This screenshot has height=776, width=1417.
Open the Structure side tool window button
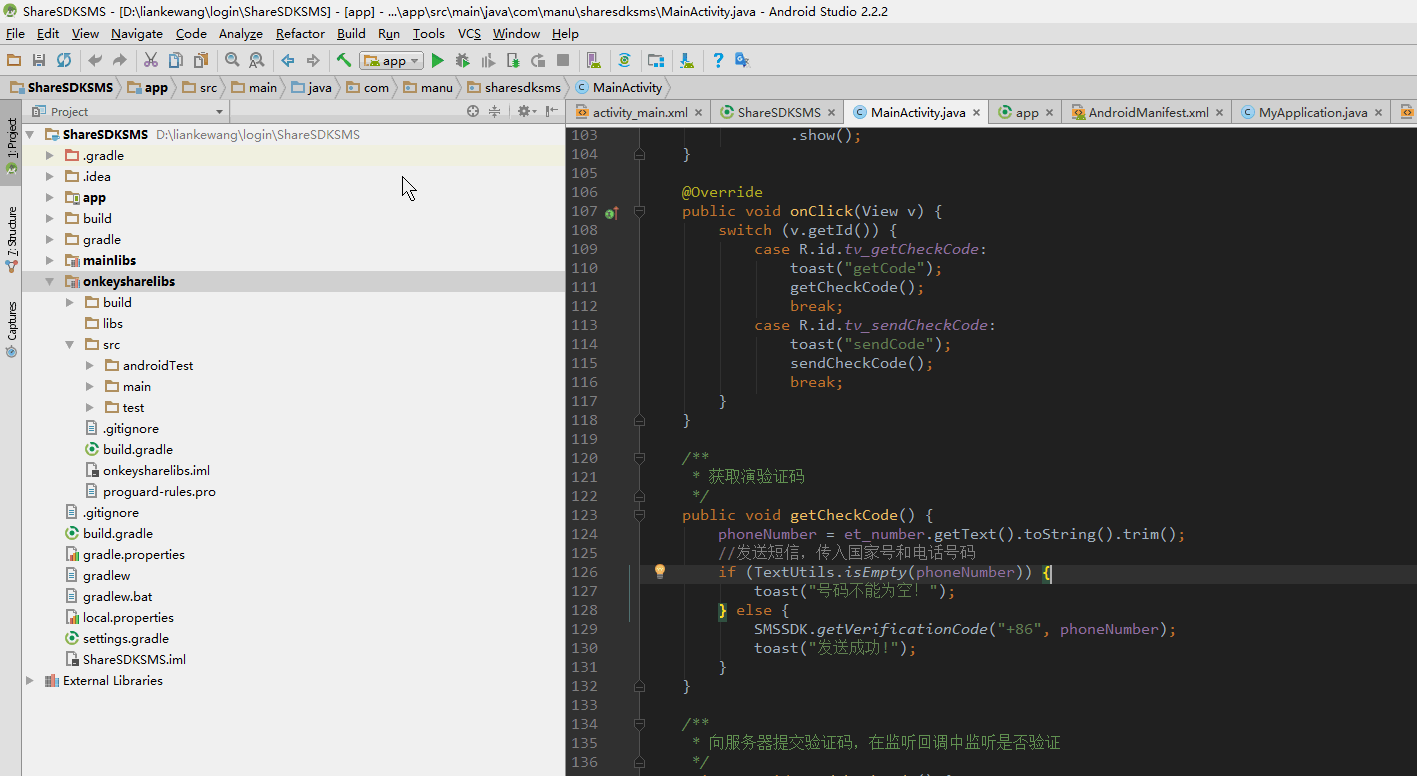point(12,240)
